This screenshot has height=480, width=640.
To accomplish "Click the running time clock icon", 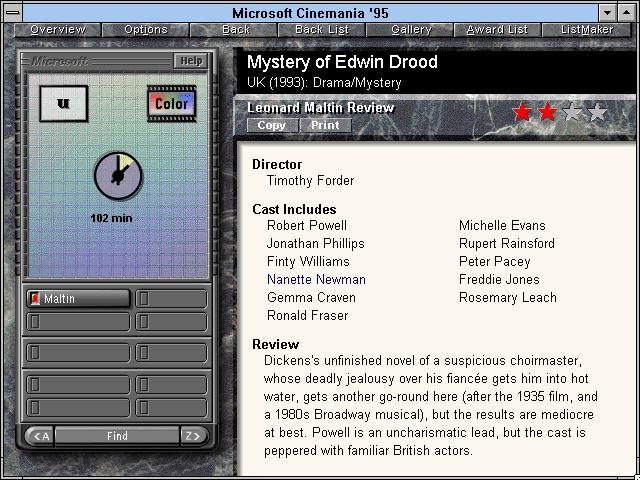I will pyautogui.click(x=118, y=176).
